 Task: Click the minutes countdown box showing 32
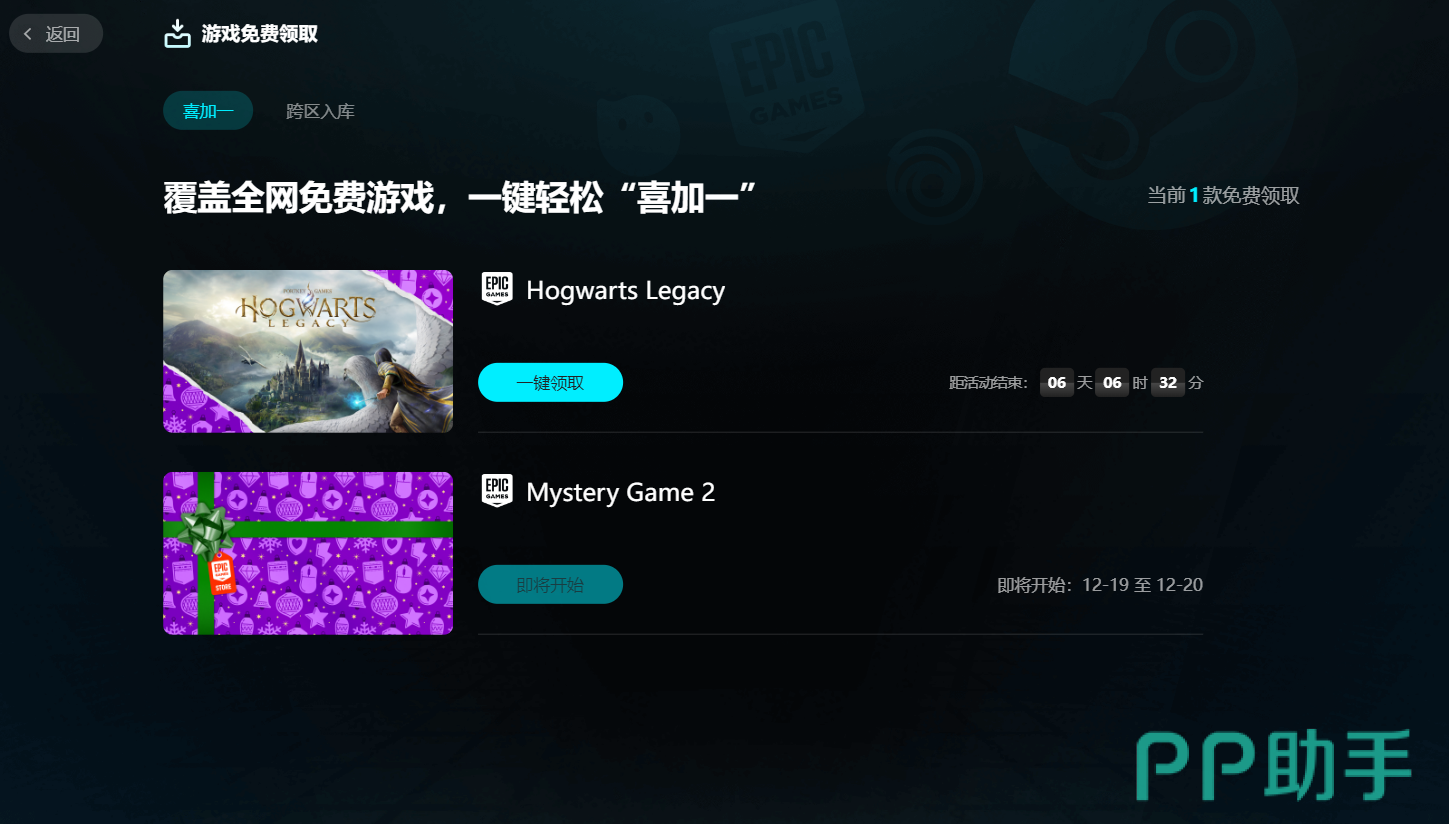click(x=1168, y=382)
